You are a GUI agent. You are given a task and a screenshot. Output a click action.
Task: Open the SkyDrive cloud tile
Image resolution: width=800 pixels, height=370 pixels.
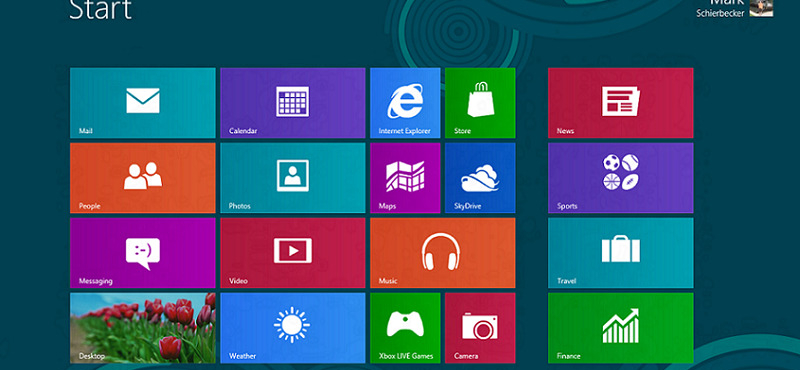tap(480, 178)
